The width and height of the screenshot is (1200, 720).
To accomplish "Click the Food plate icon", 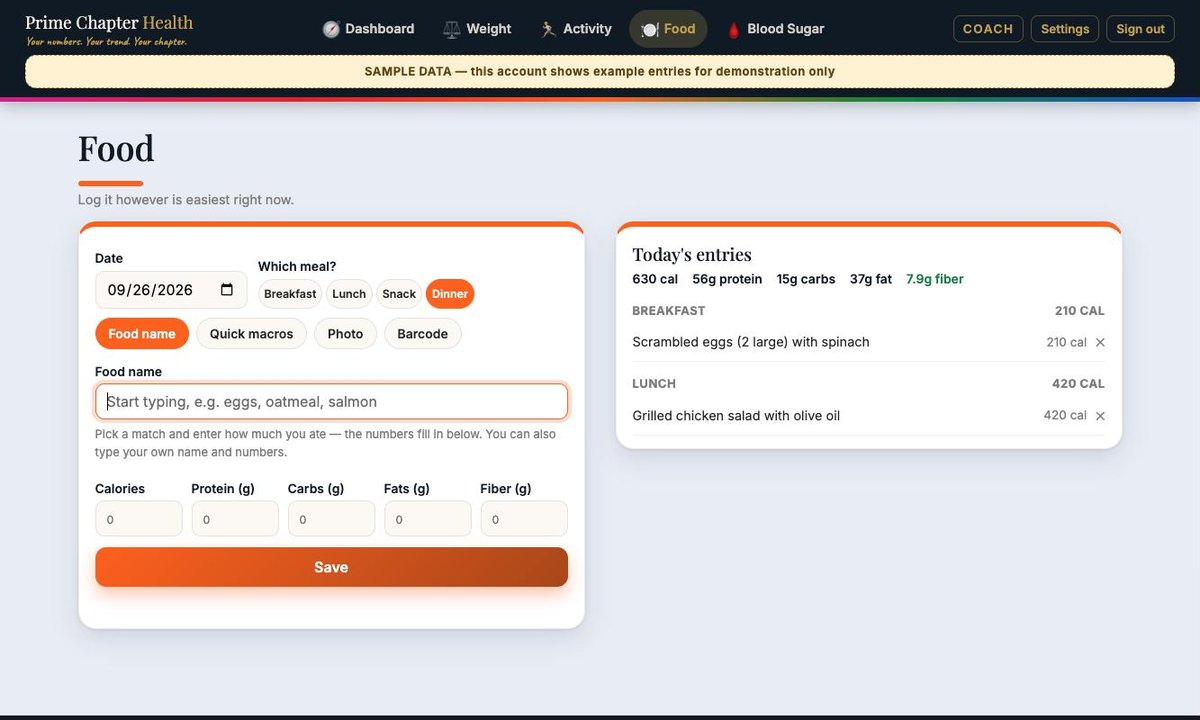I will pyautogui.click(x=650, y=29).
